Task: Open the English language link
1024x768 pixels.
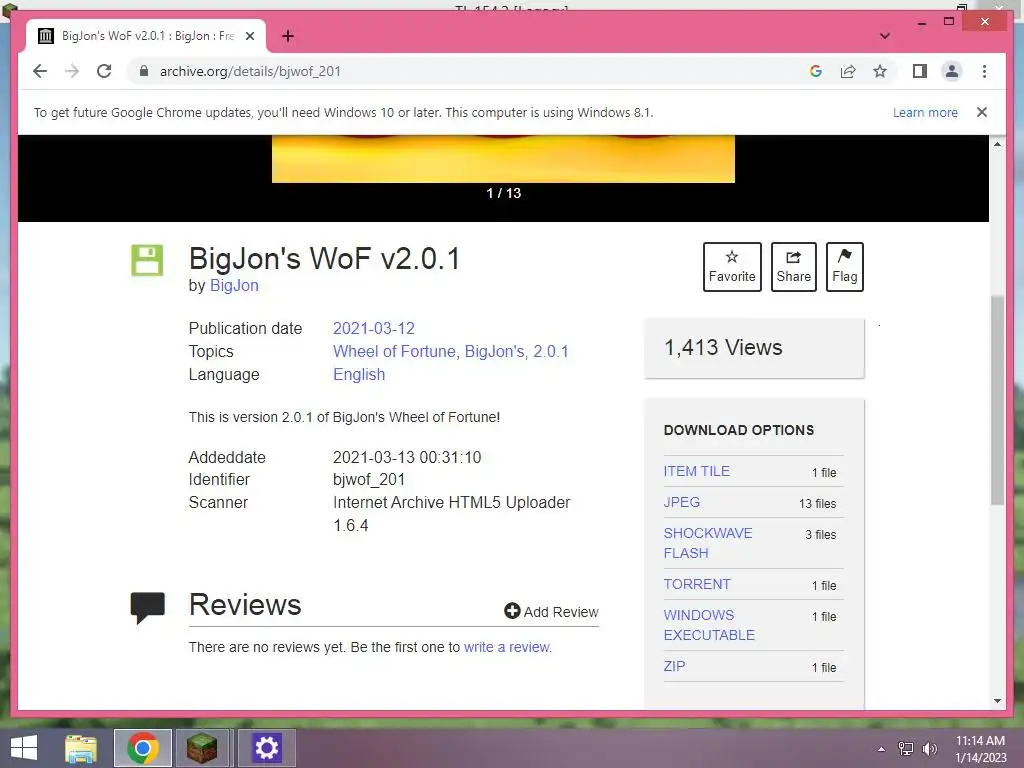Action: tap(359, 374)
